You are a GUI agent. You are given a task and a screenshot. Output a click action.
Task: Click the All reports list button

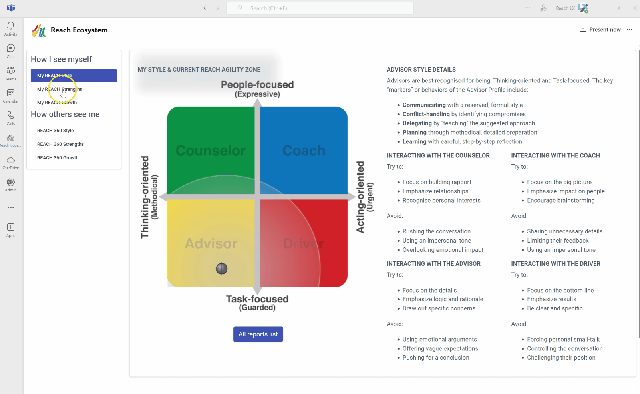tap(258, 334)
